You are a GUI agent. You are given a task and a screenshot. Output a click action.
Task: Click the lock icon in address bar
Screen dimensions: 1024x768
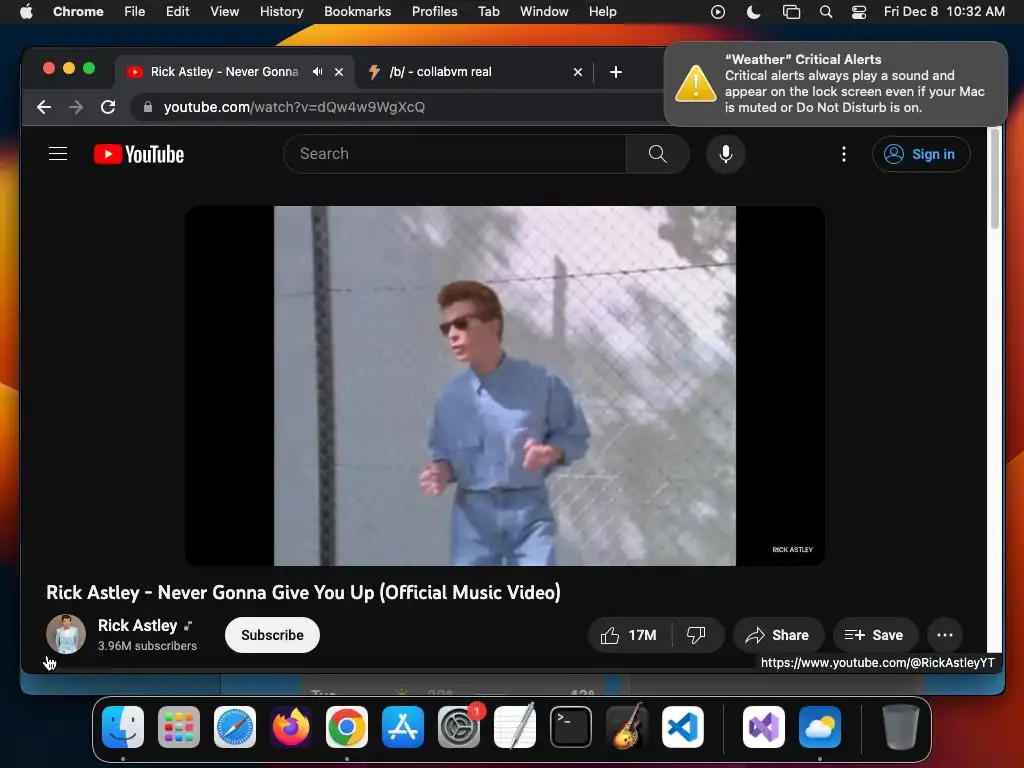pyautogui.click(x=148, y=107)
